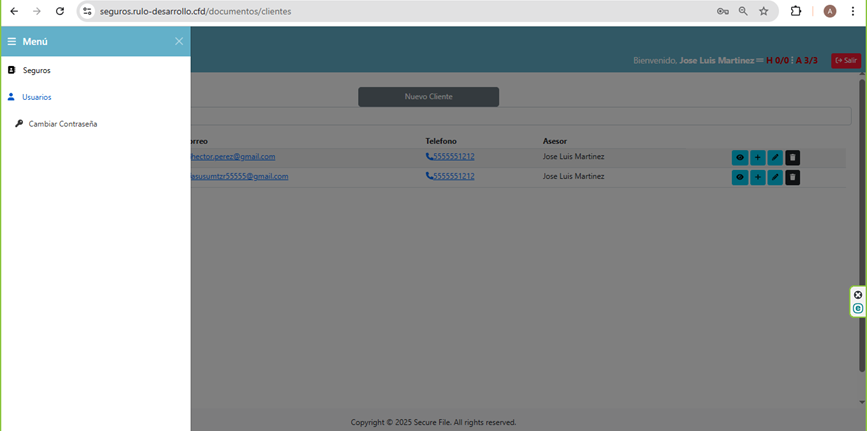Click the plus icon on second client row
The height and width of the screenshot is (431, 867).
757,177
